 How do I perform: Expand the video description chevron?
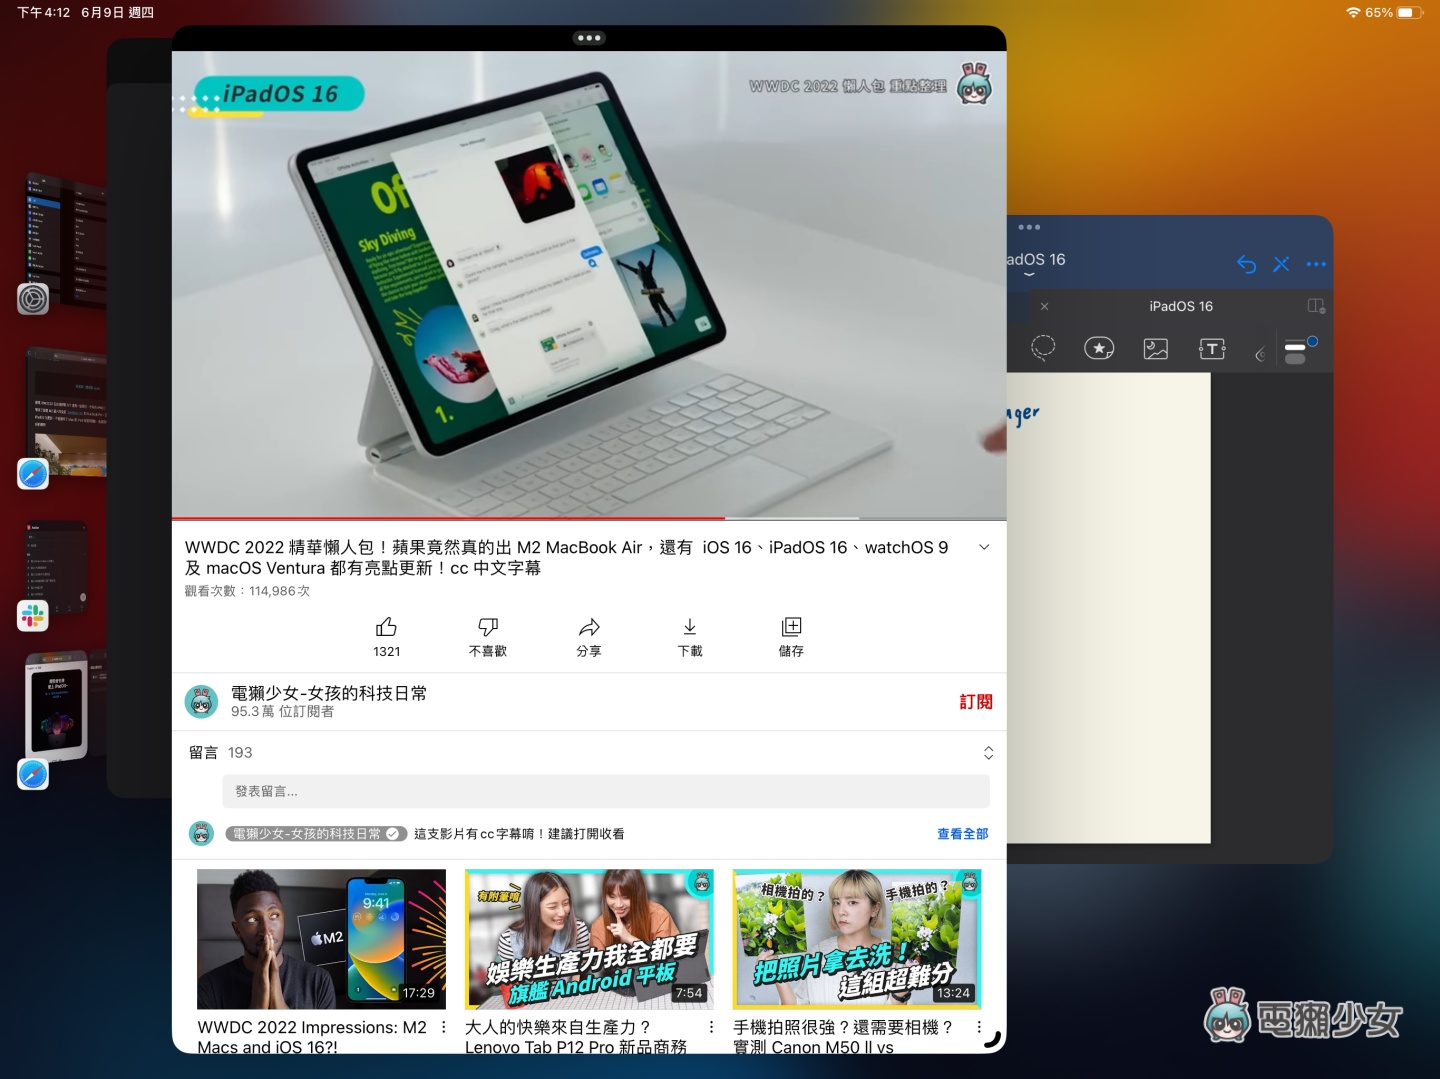click(x=984, y=547)
